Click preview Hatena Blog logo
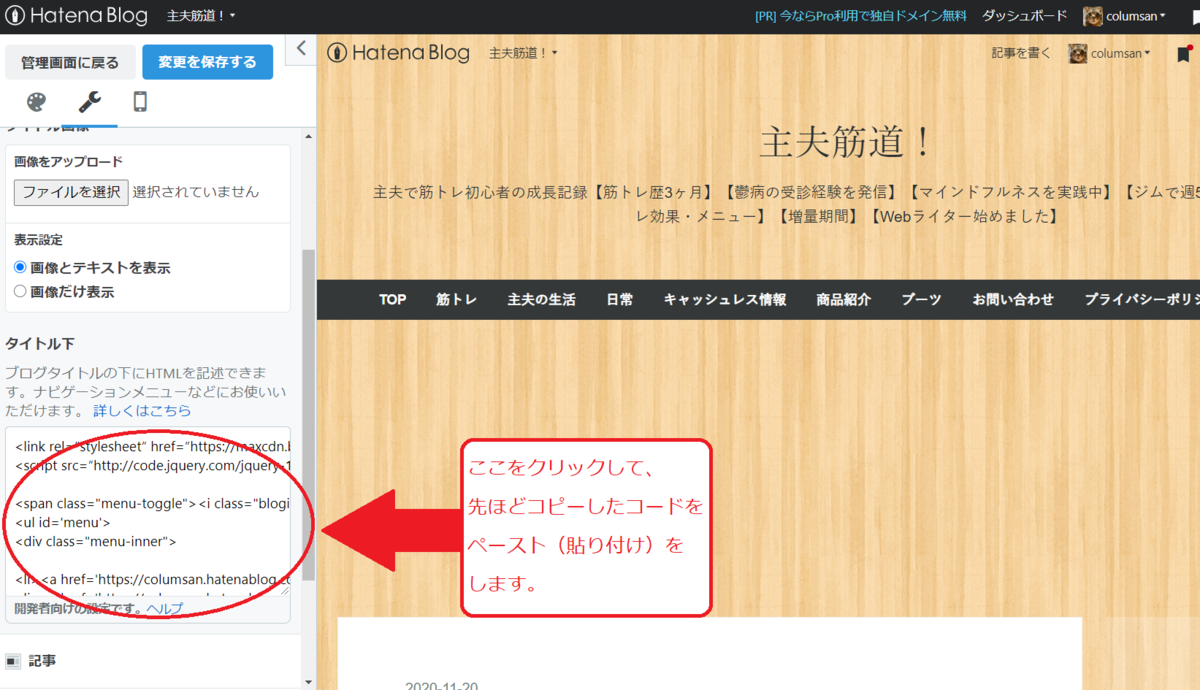Screen dimensions: 1200x690 coord(398,53)
